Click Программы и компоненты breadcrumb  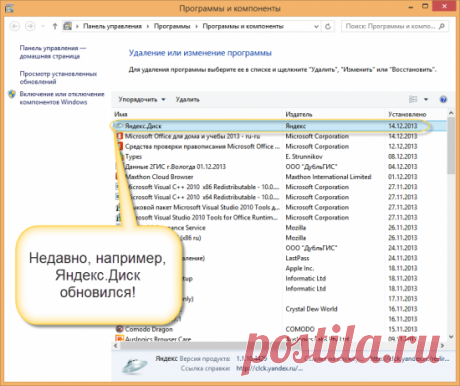point(243,26)
